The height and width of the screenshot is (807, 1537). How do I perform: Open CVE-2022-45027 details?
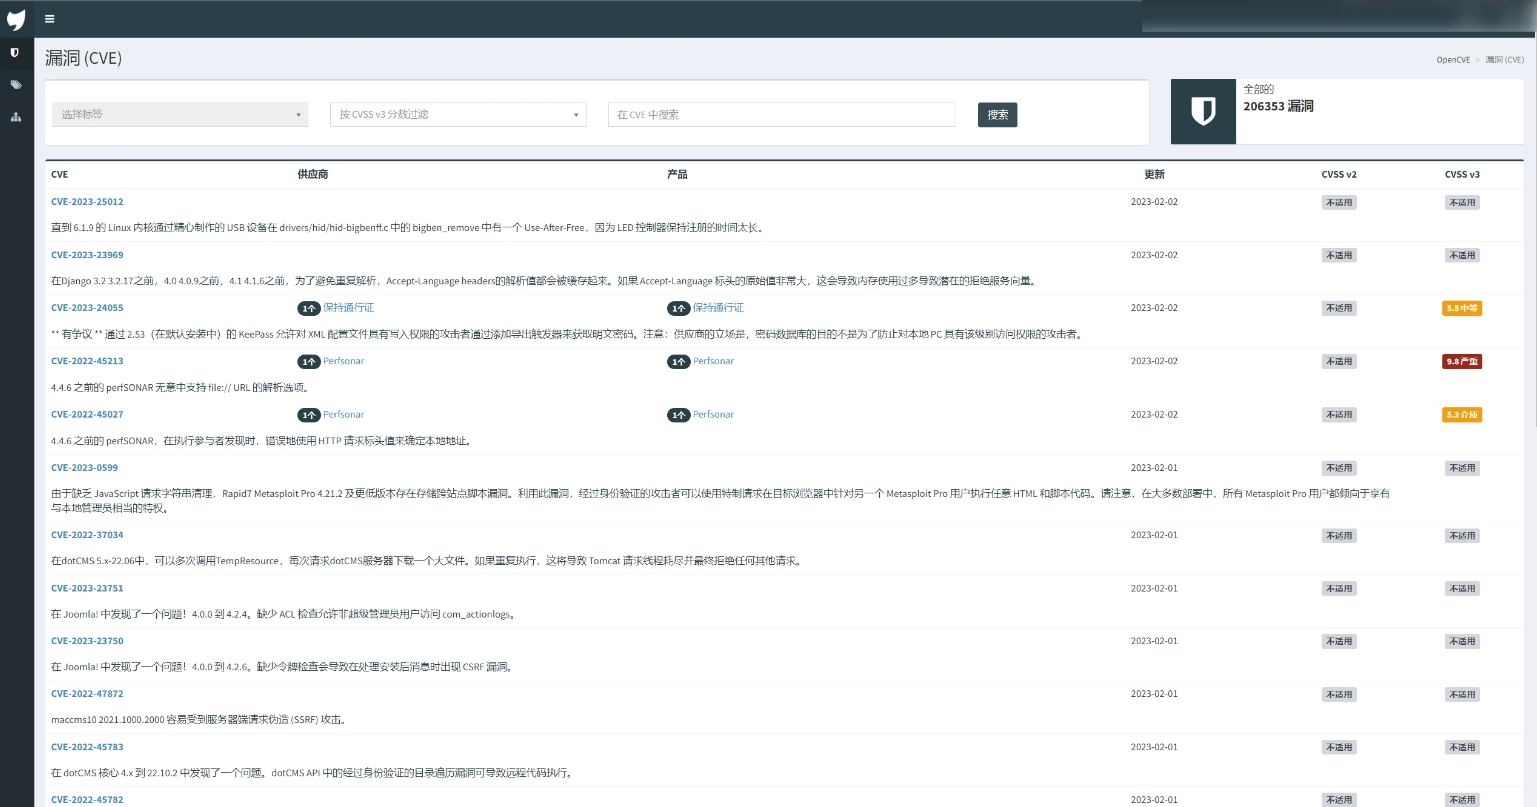click(87, 414)
